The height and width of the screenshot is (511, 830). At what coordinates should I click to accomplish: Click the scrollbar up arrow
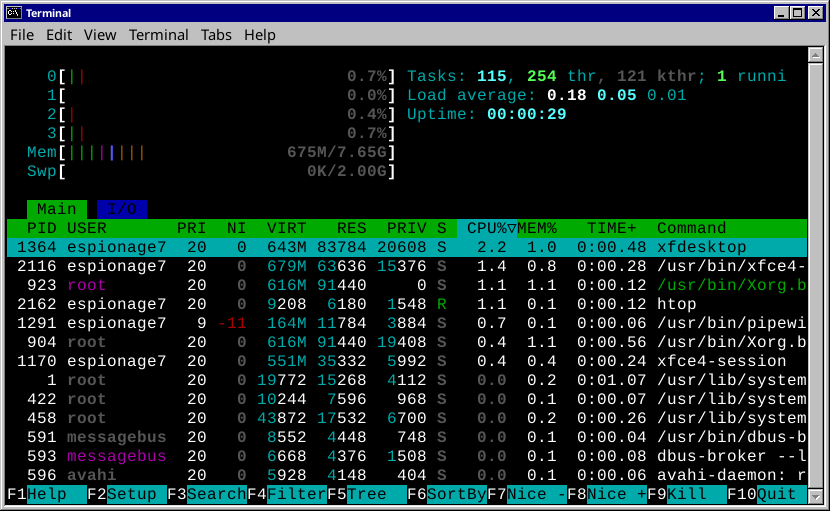(x=816, y=55)
